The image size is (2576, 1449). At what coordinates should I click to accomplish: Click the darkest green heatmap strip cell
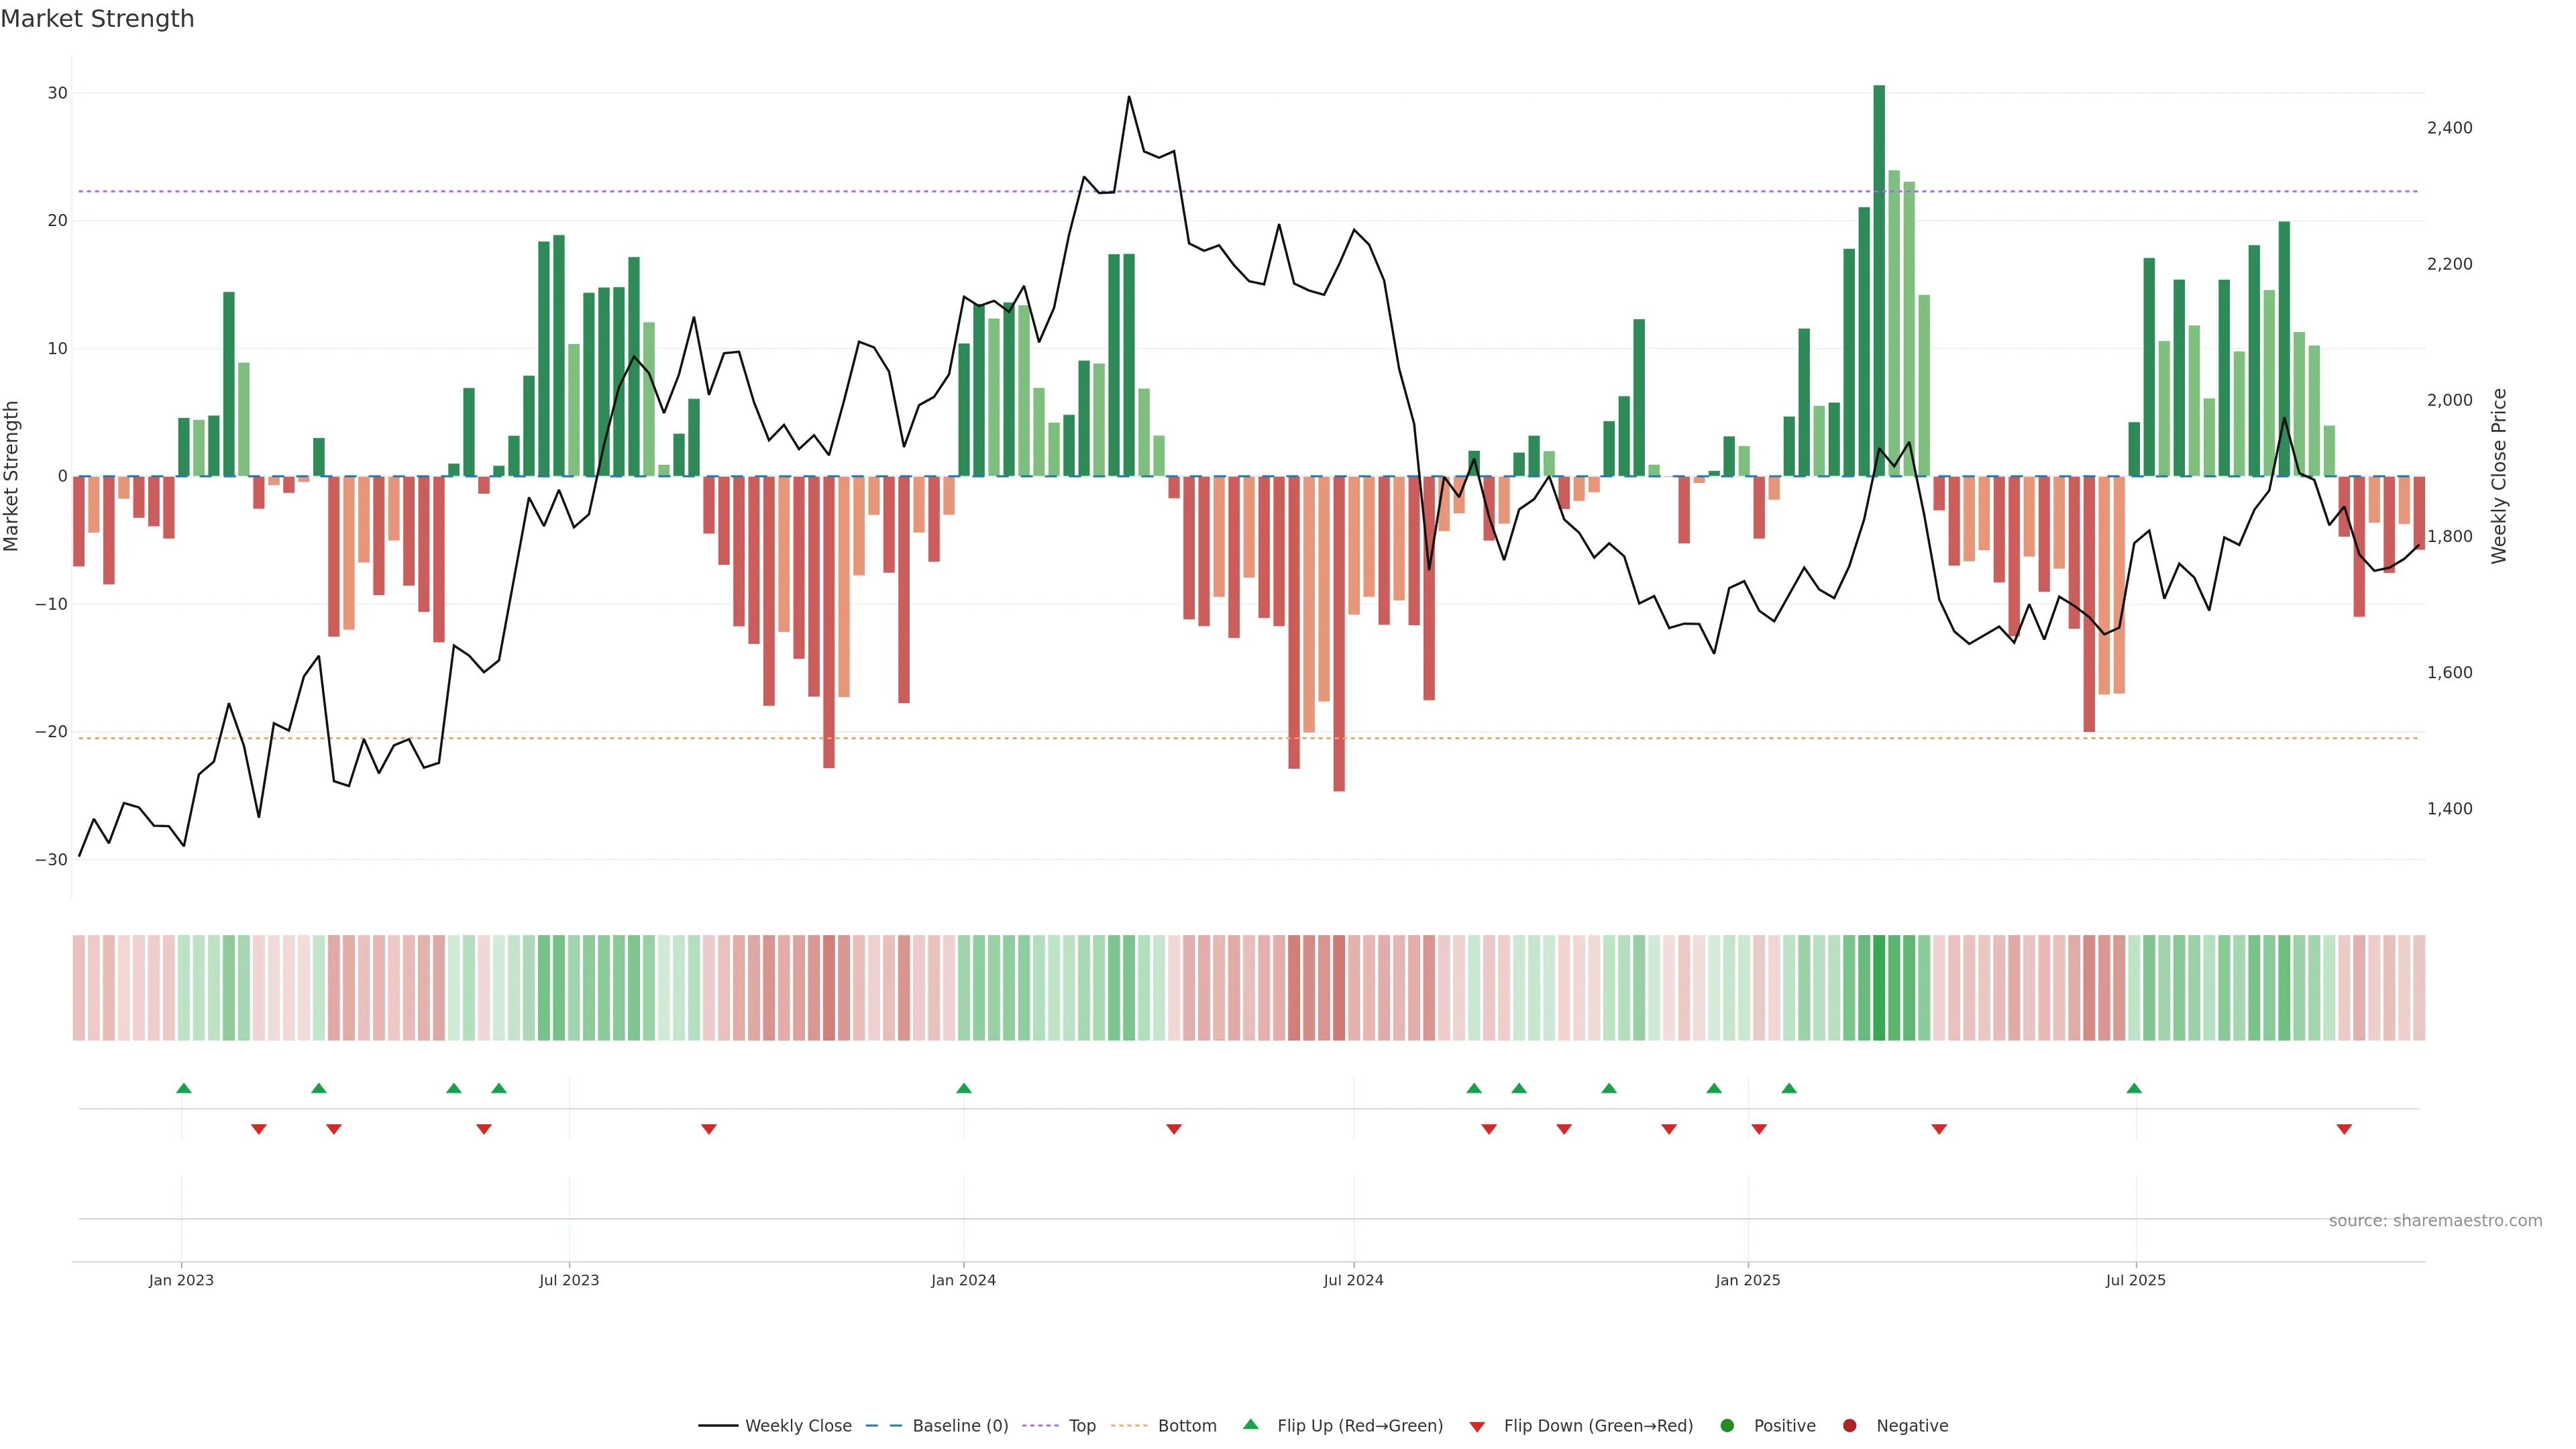pyautogui.click(x=1879, y=988)
